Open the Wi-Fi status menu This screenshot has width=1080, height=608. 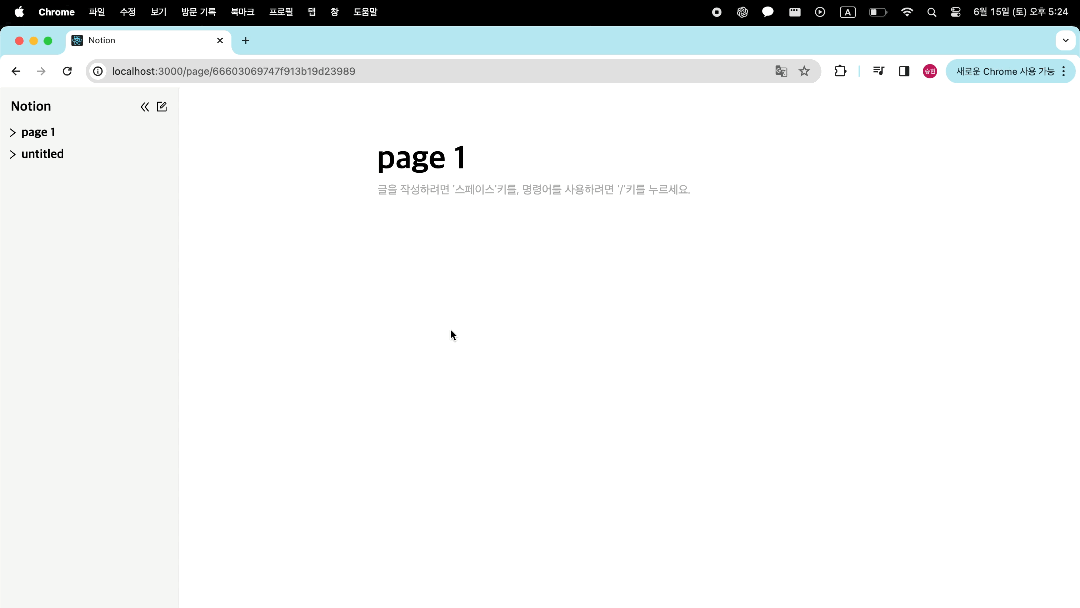(906, 12)
